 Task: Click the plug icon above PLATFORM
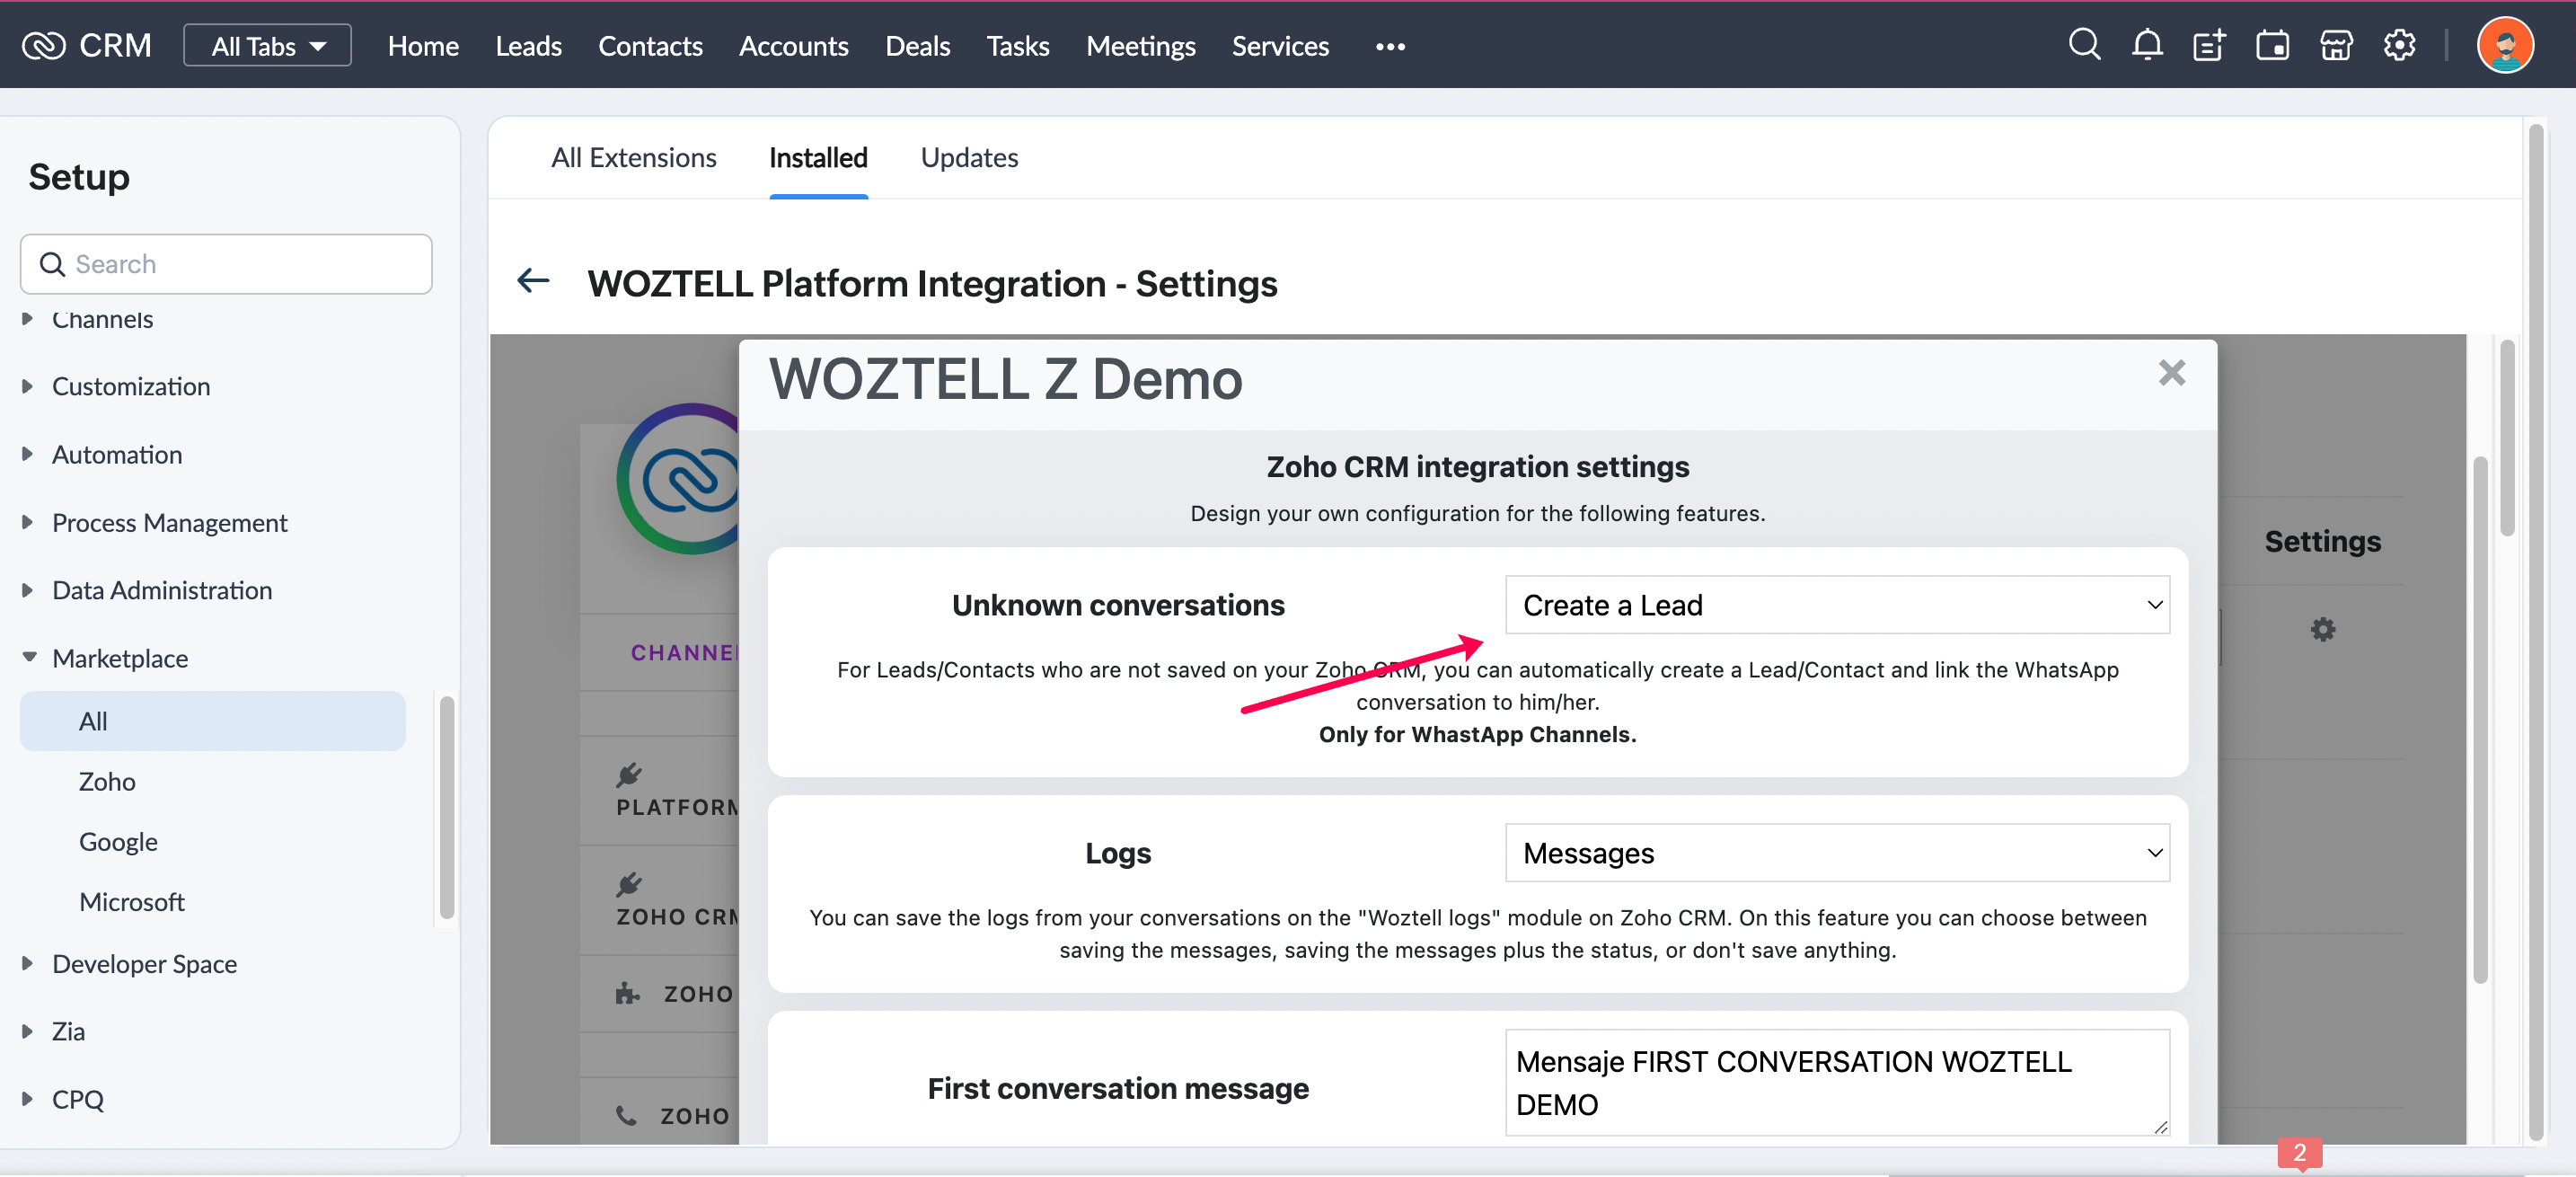pyautogui.click(x=629, y=774)
